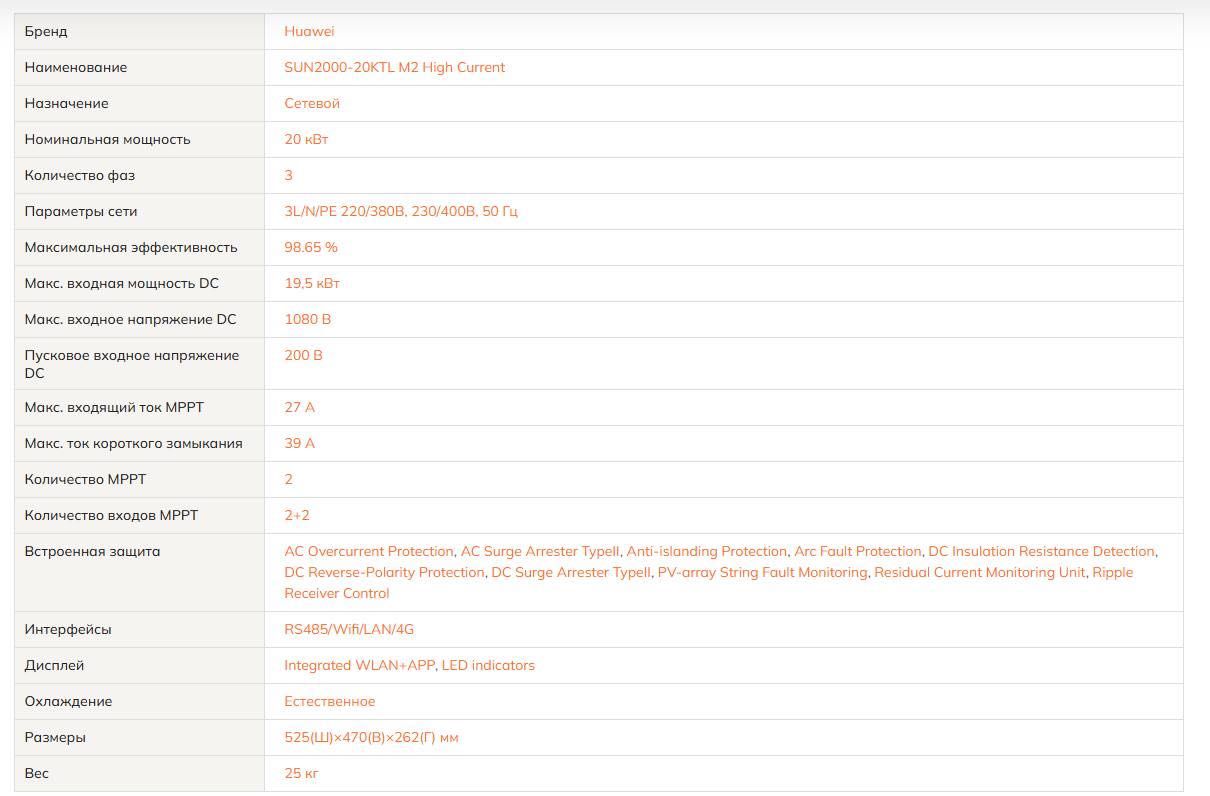The height and width of the screenshot is (796, 1210).
Task: Select the 98.65 % efficiency value
Action: point(311,247)
